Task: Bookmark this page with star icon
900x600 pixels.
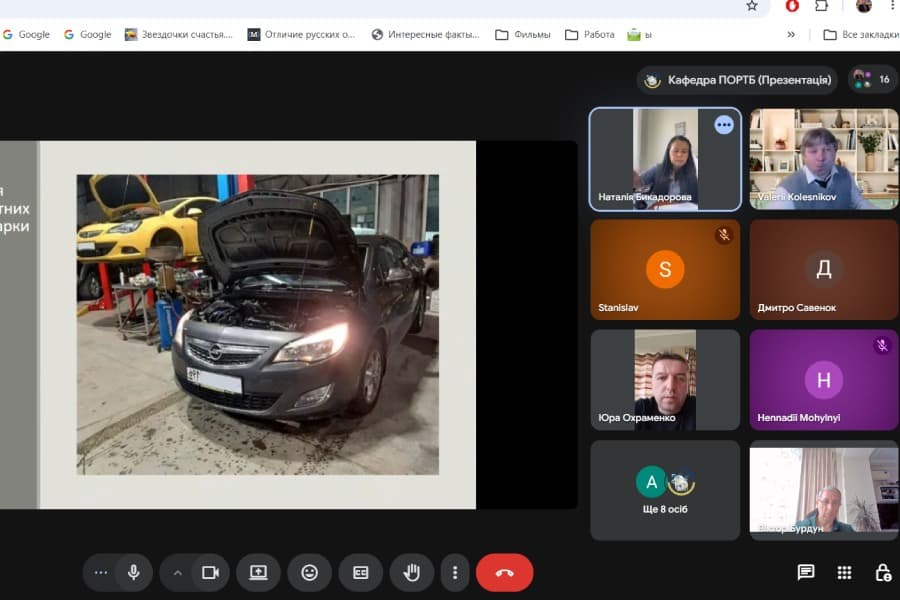Action: (x=752, y=6)
